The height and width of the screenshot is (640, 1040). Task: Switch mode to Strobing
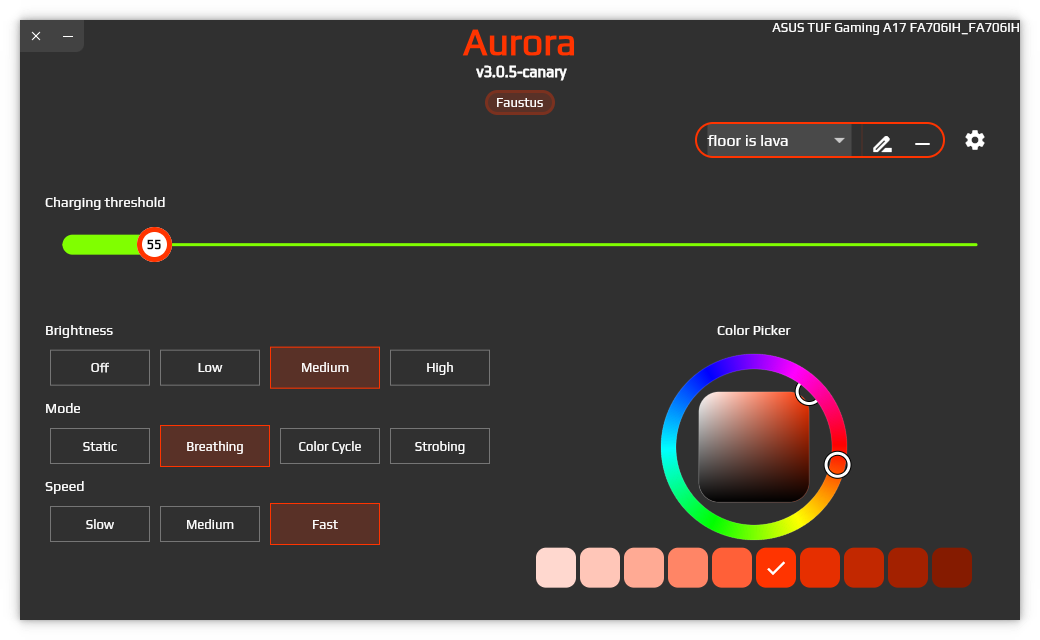[440, 446]
